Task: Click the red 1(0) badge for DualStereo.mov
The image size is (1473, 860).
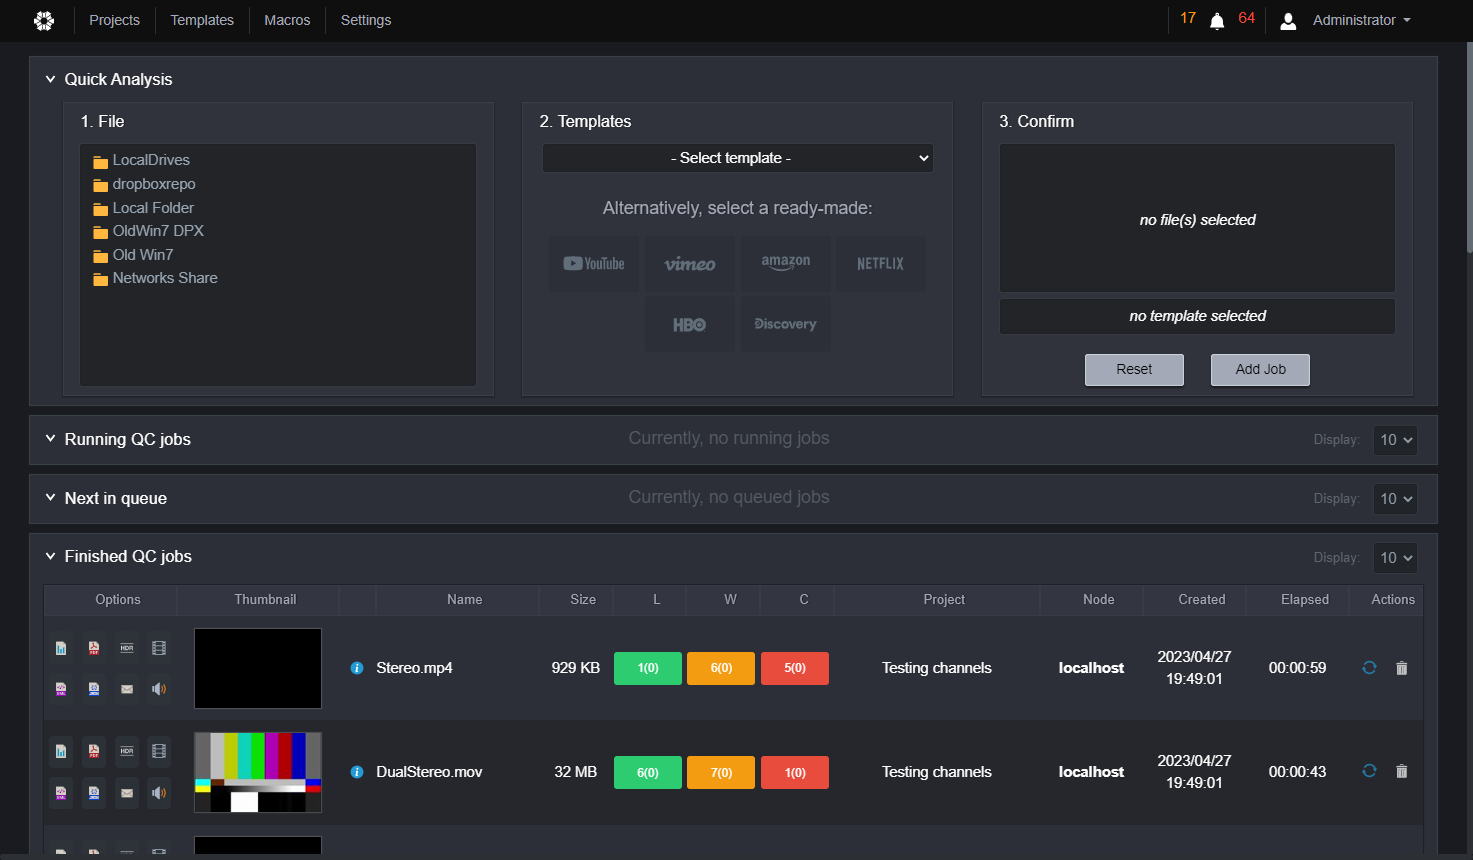Action: coord(795,772)
